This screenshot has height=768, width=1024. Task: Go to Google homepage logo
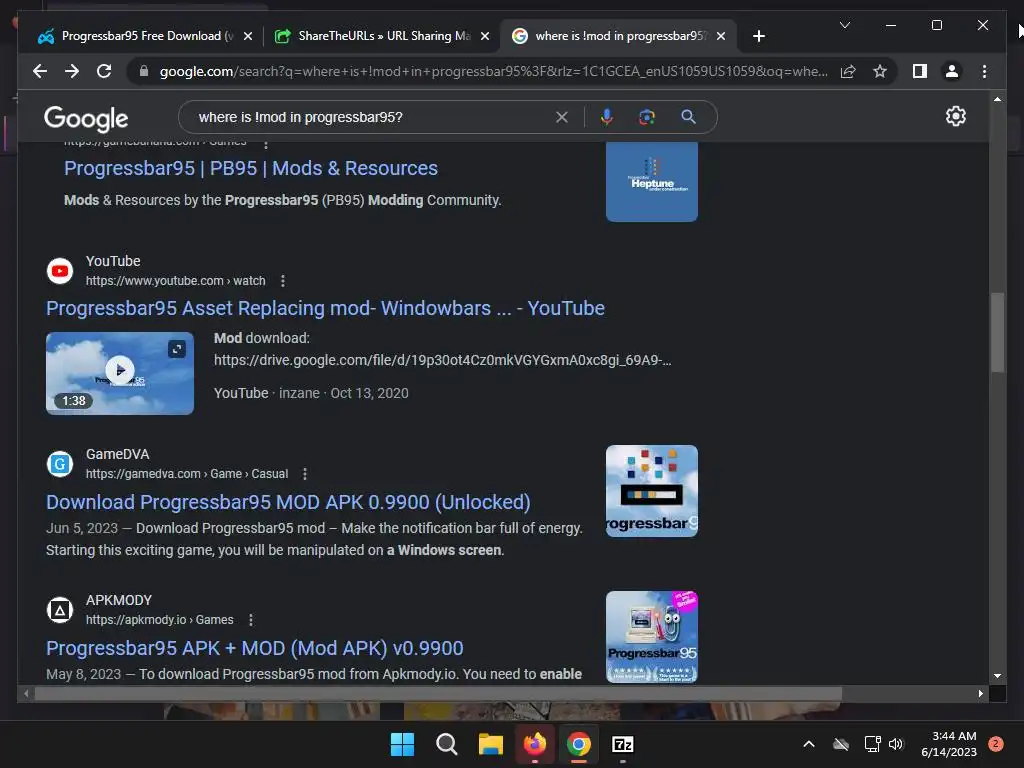[x=86, y=118]
